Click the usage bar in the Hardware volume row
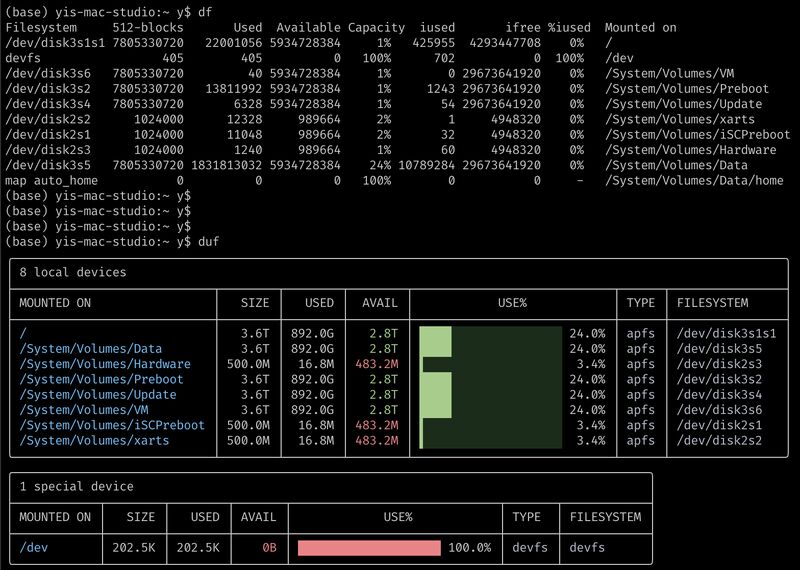 click(x=490, y=364)
